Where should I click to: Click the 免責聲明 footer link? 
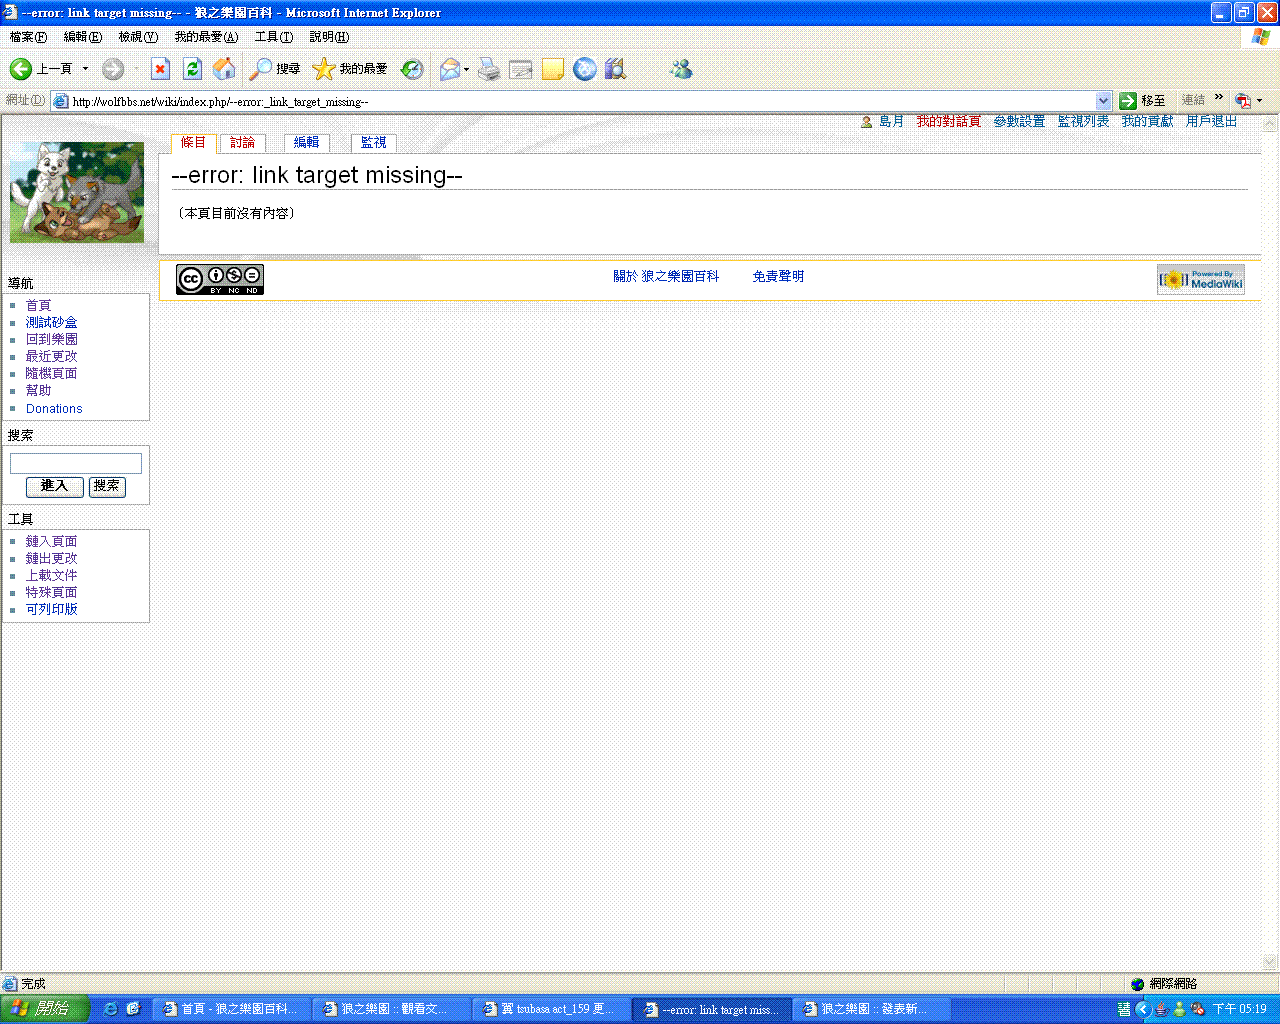(778, 277)
